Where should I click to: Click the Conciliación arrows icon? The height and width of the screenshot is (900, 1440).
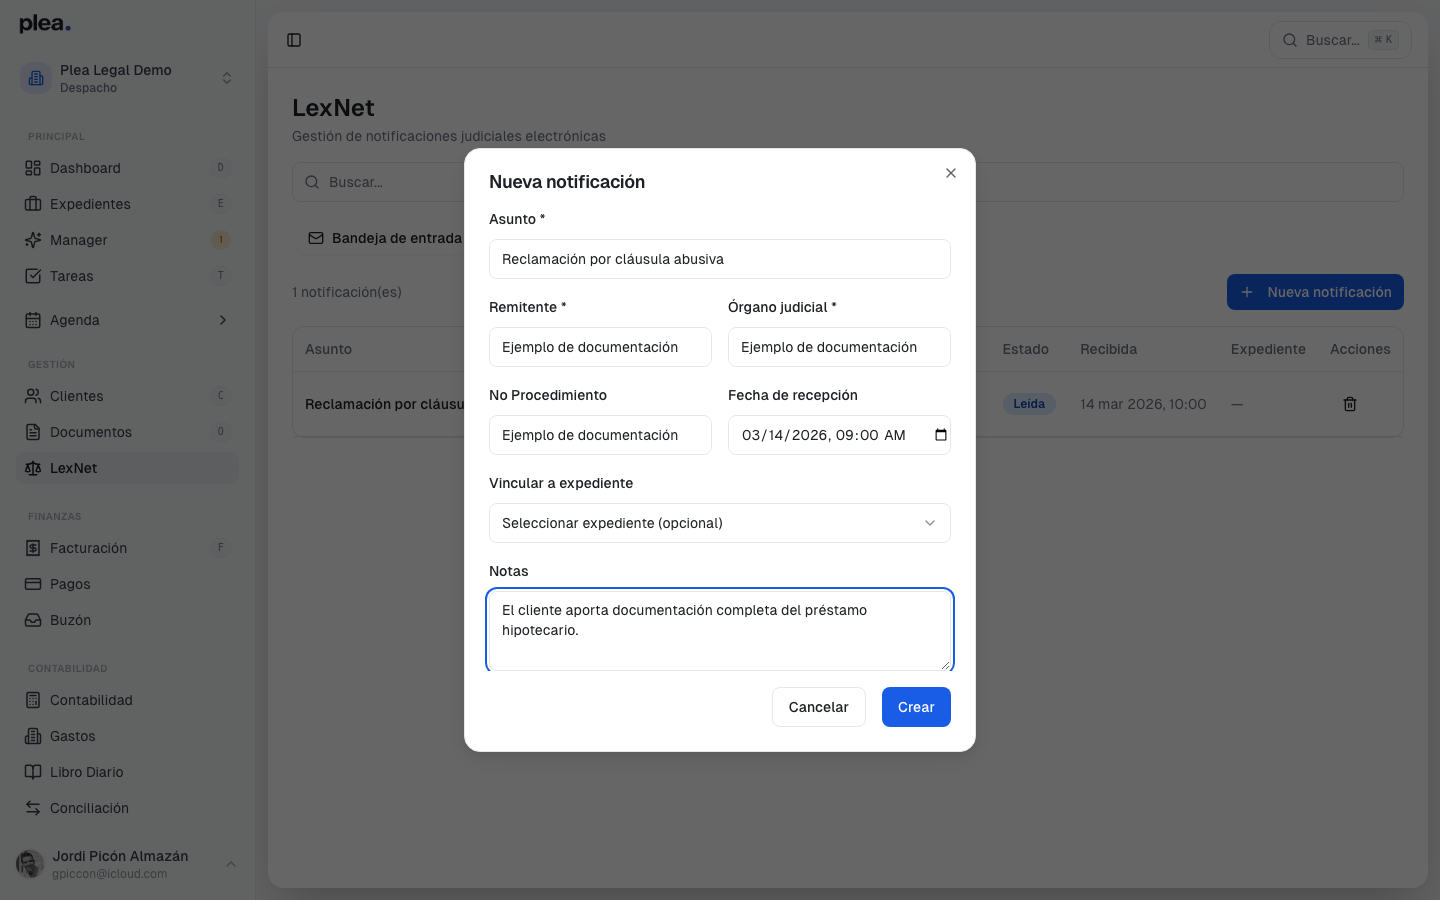click(33, 808)
